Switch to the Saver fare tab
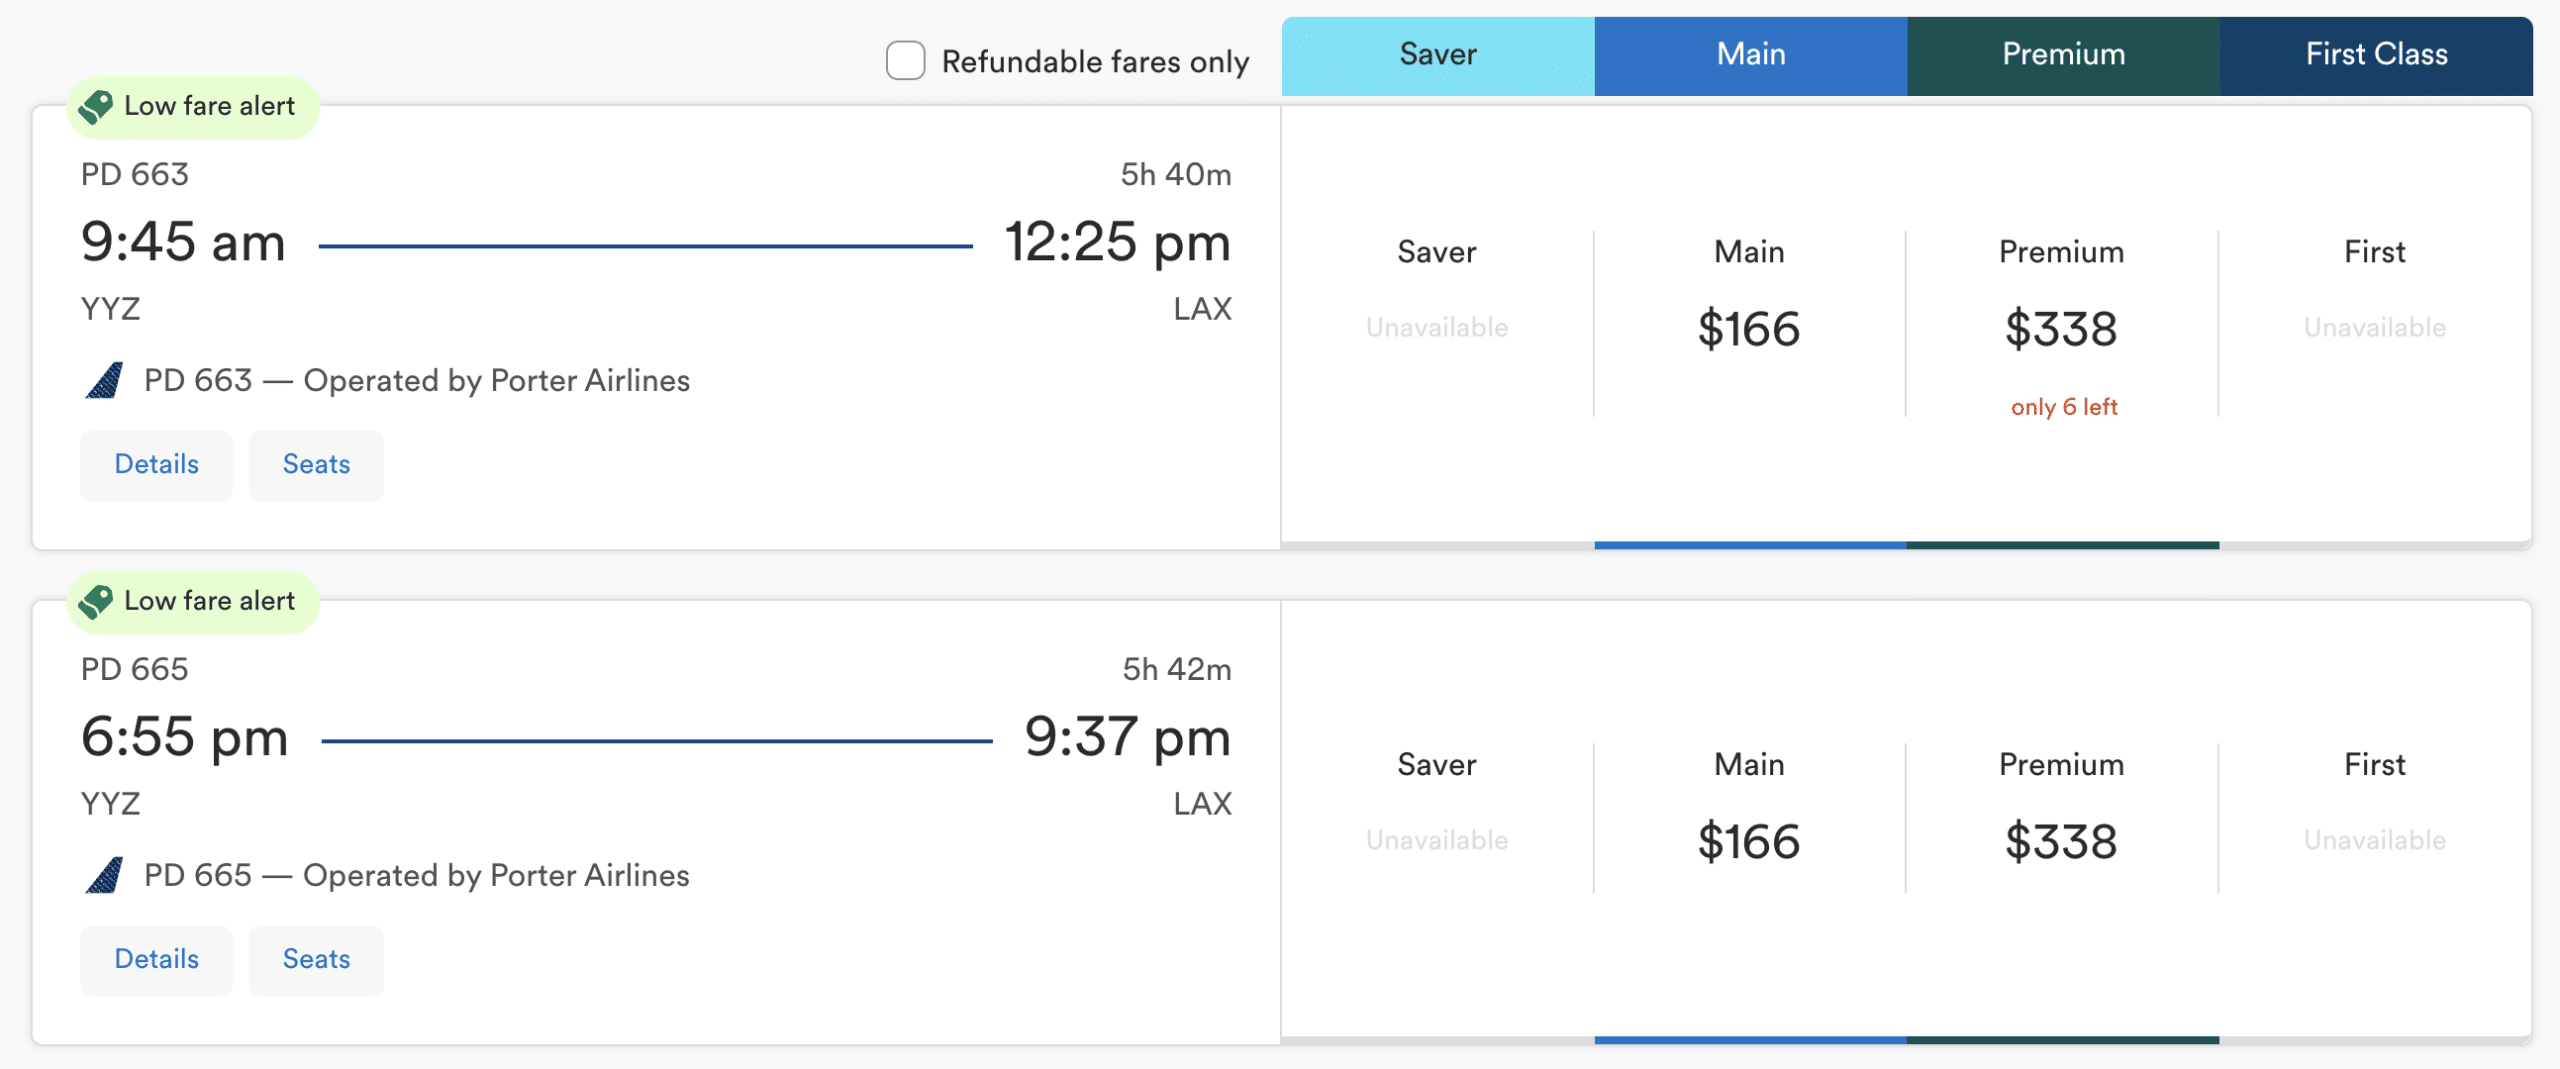Viewport: 2560px width, 1069px height. [x=1437, y=55]
